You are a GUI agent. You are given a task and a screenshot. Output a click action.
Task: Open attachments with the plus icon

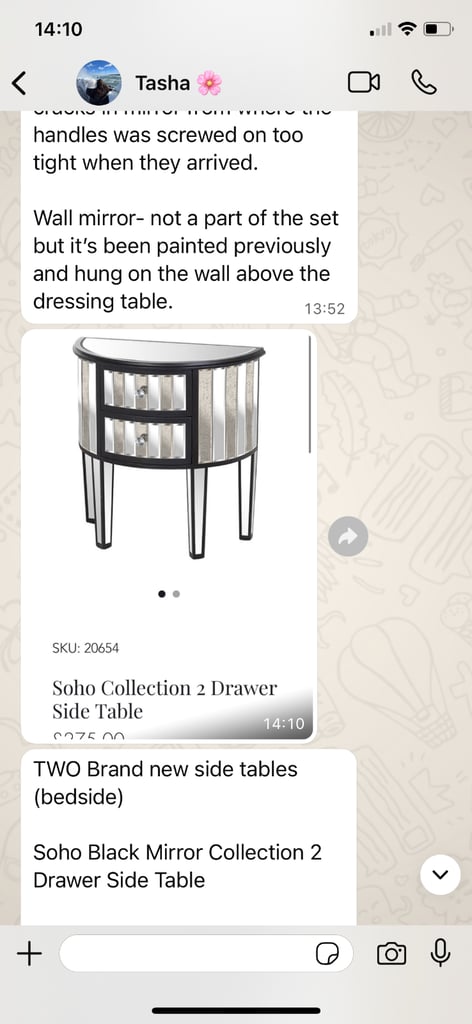[x=29, y=955]
